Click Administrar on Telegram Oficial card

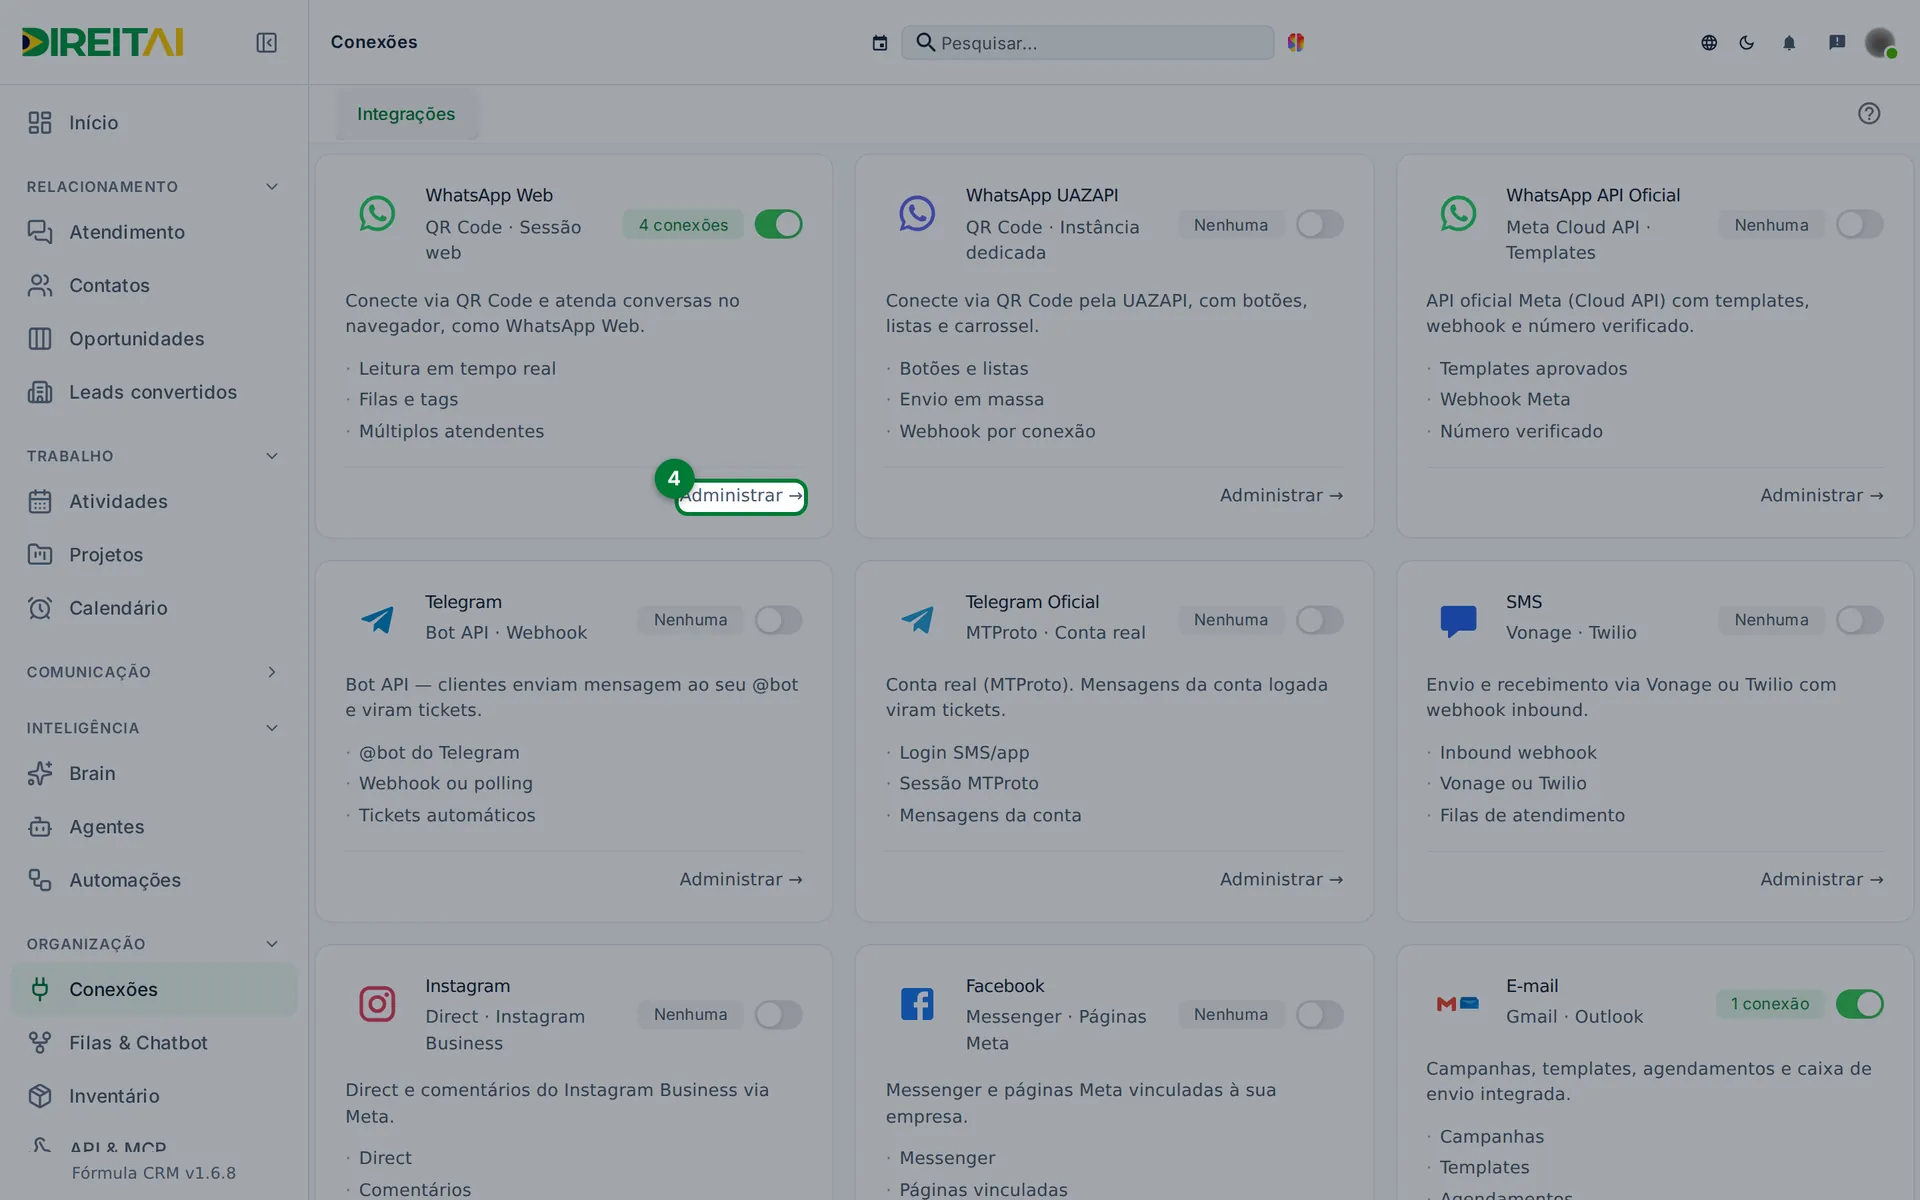coord(1281,880)
